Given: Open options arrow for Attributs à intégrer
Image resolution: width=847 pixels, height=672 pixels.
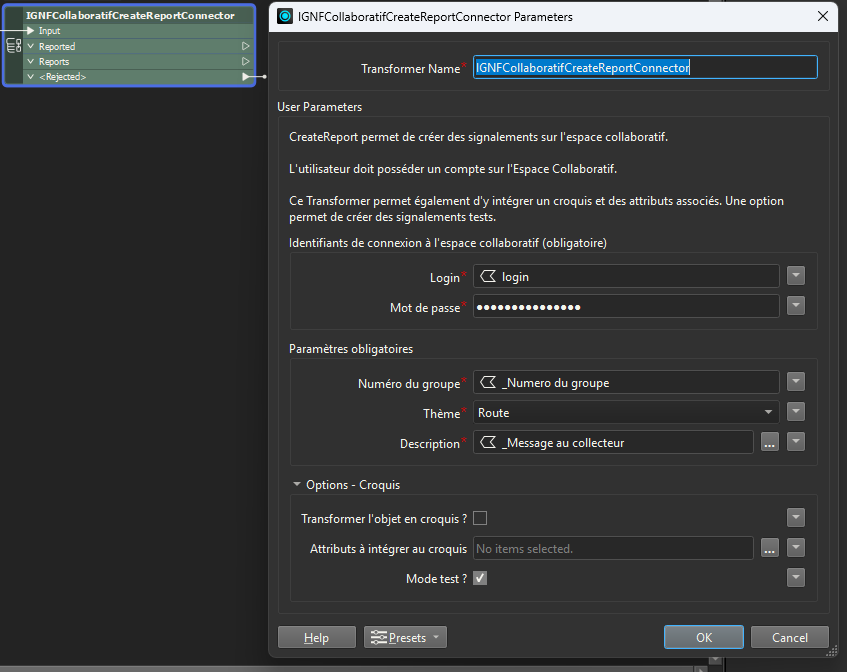Looking at the screenshot, I should pos(796,548).
